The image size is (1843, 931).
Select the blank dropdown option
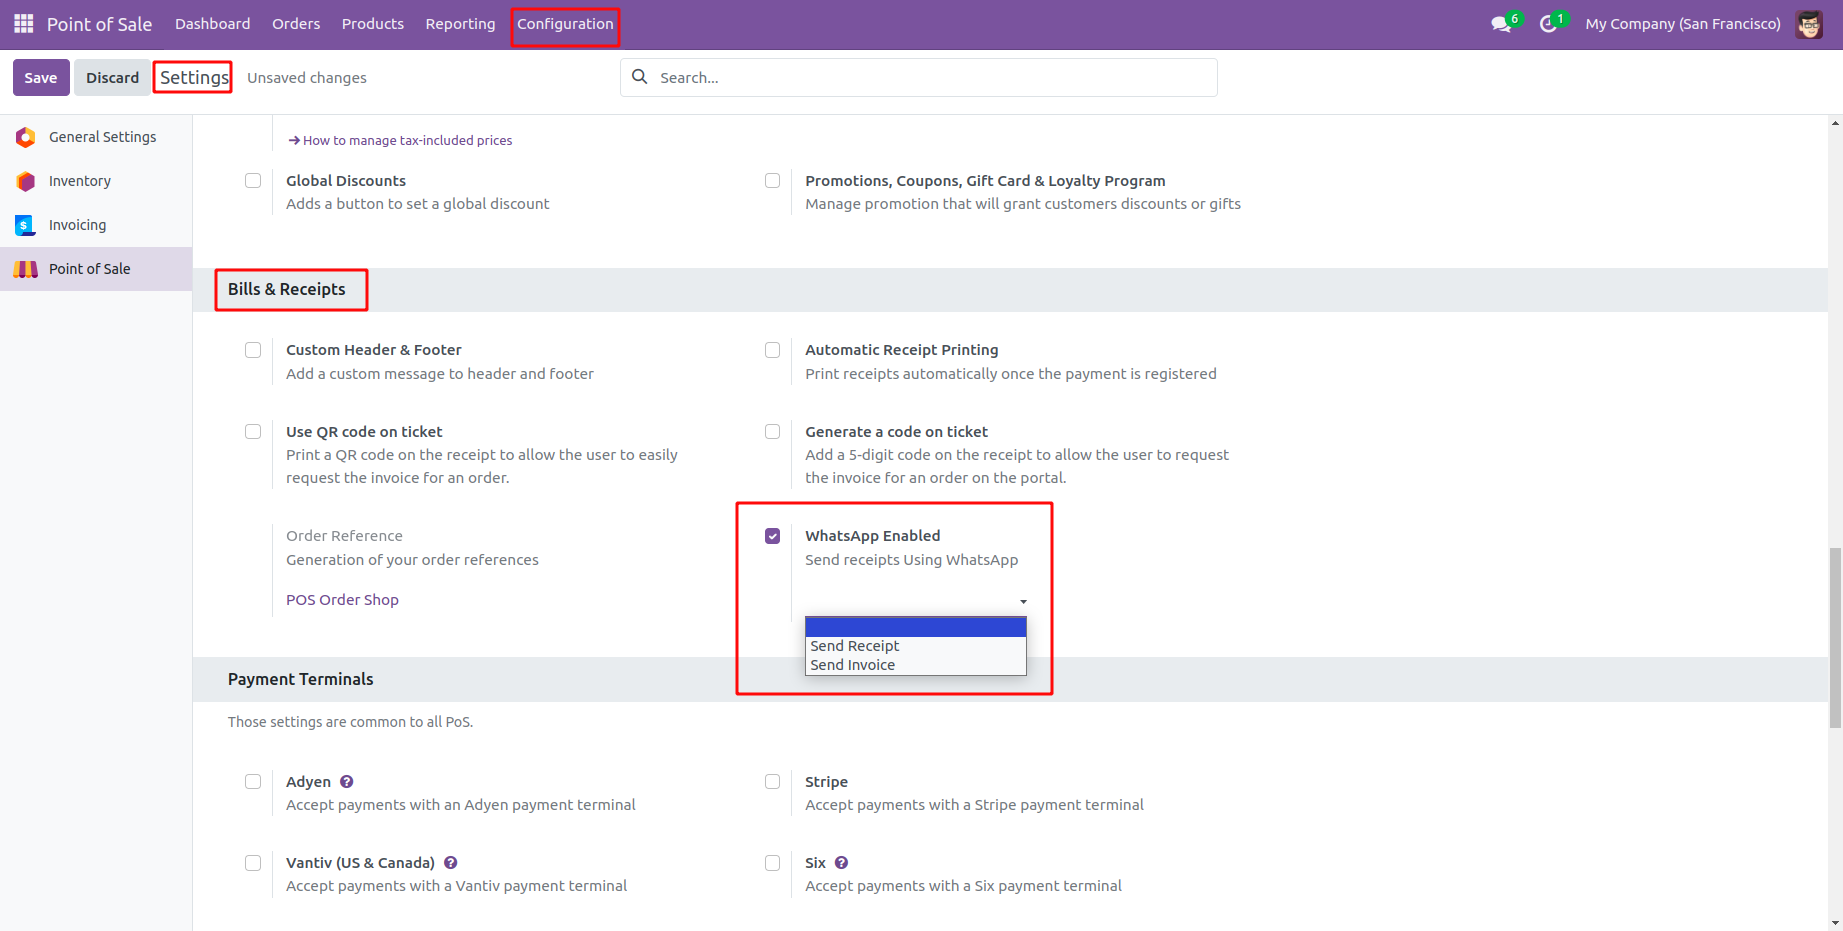(915, 627)
